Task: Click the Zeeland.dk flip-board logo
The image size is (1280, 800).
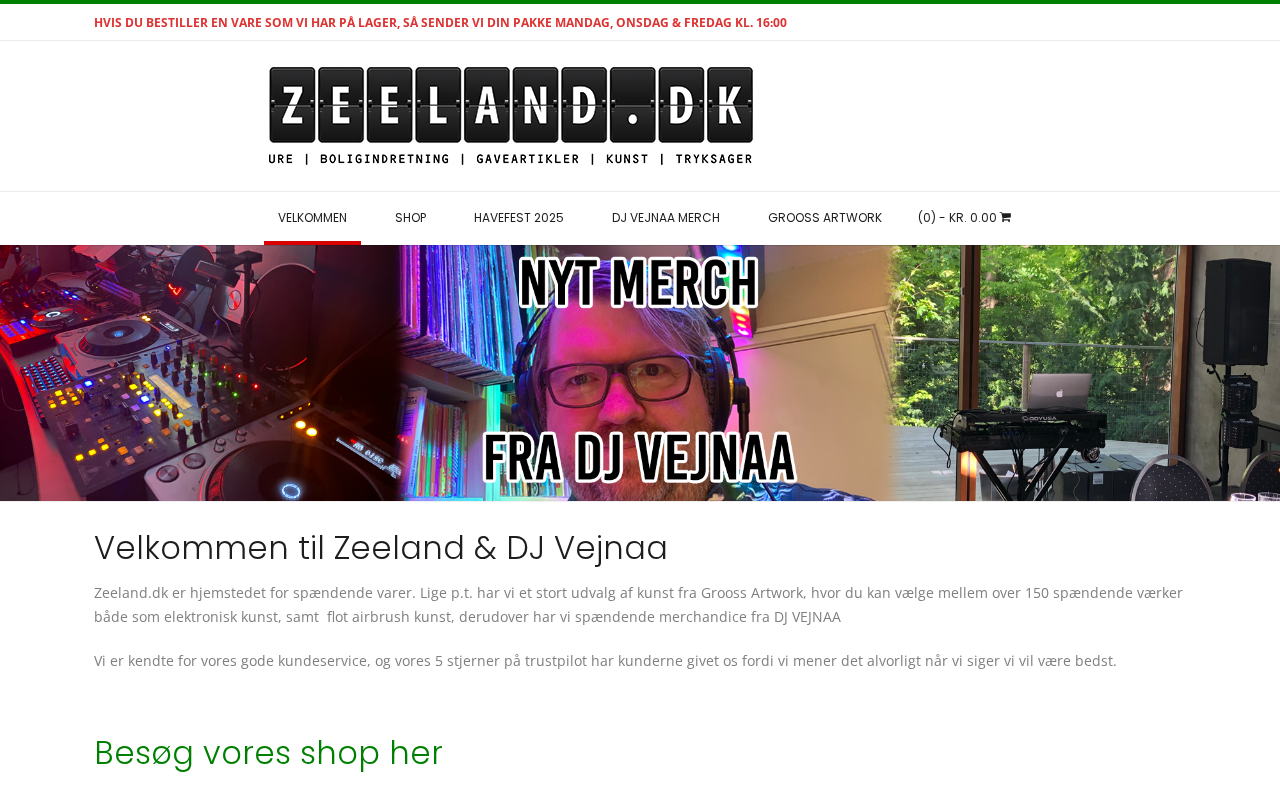Action: pyautogui.click(x=511, y=105)
